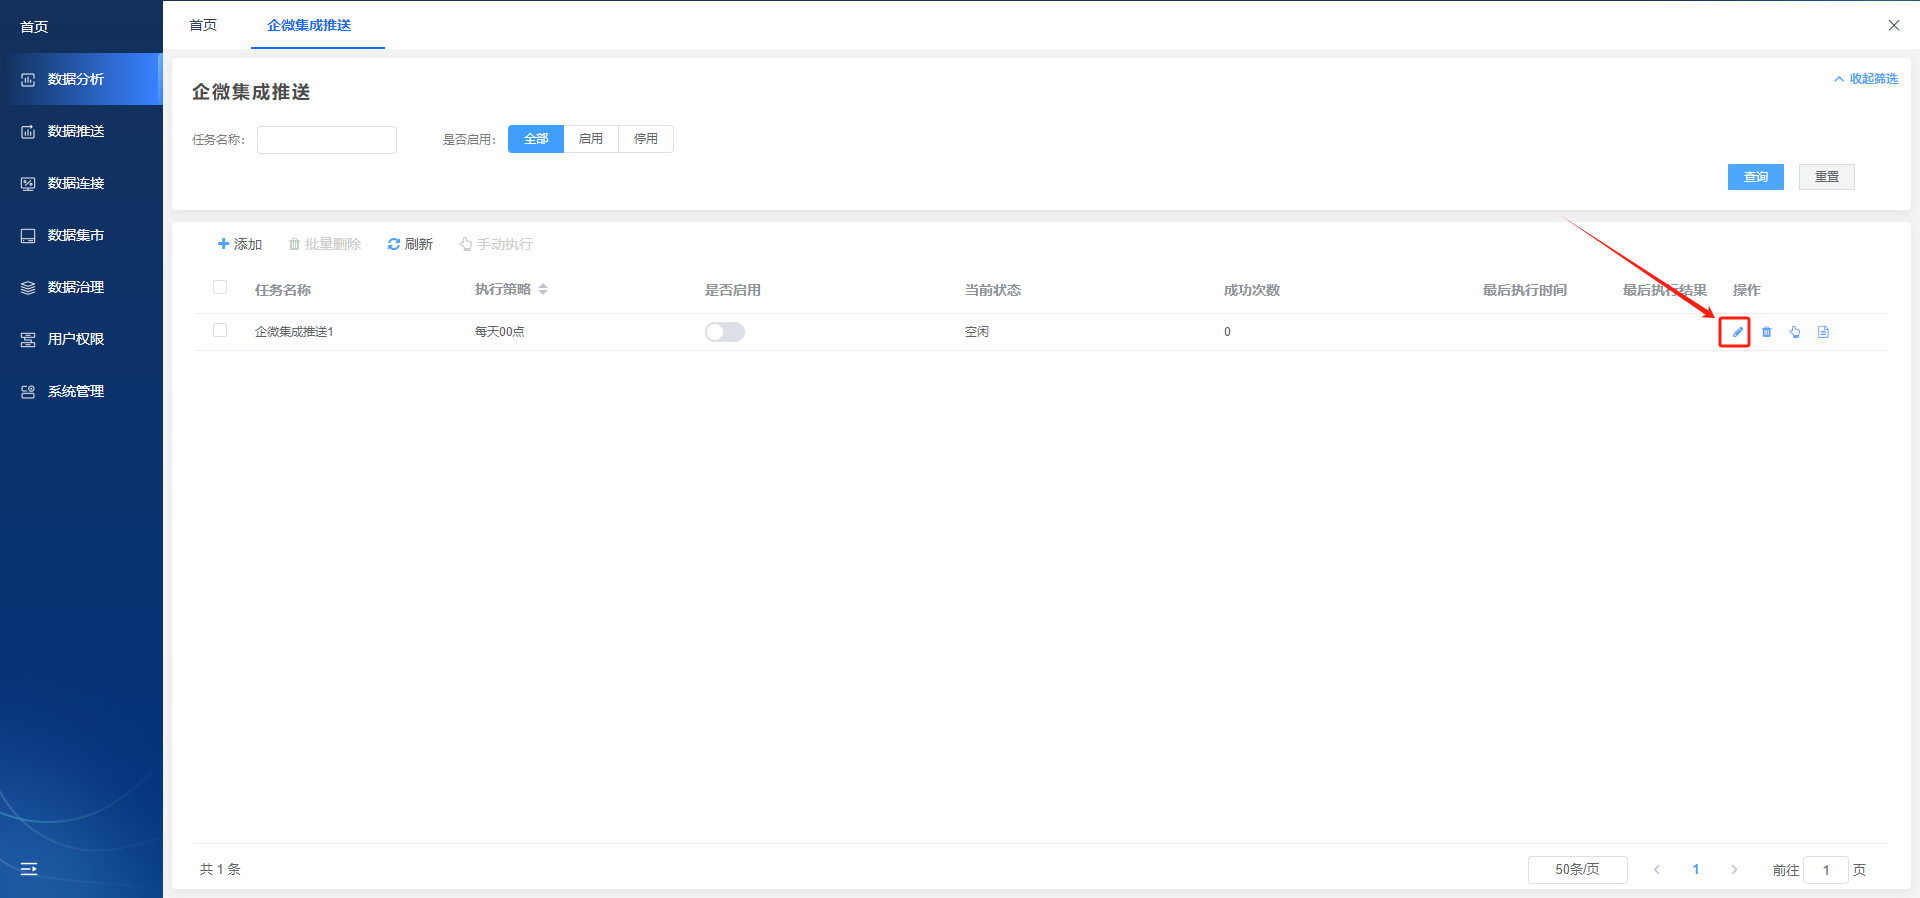1920x898 pixels.
Task: Switch to the 首页 tab
Action: click(x=203, y=25)
